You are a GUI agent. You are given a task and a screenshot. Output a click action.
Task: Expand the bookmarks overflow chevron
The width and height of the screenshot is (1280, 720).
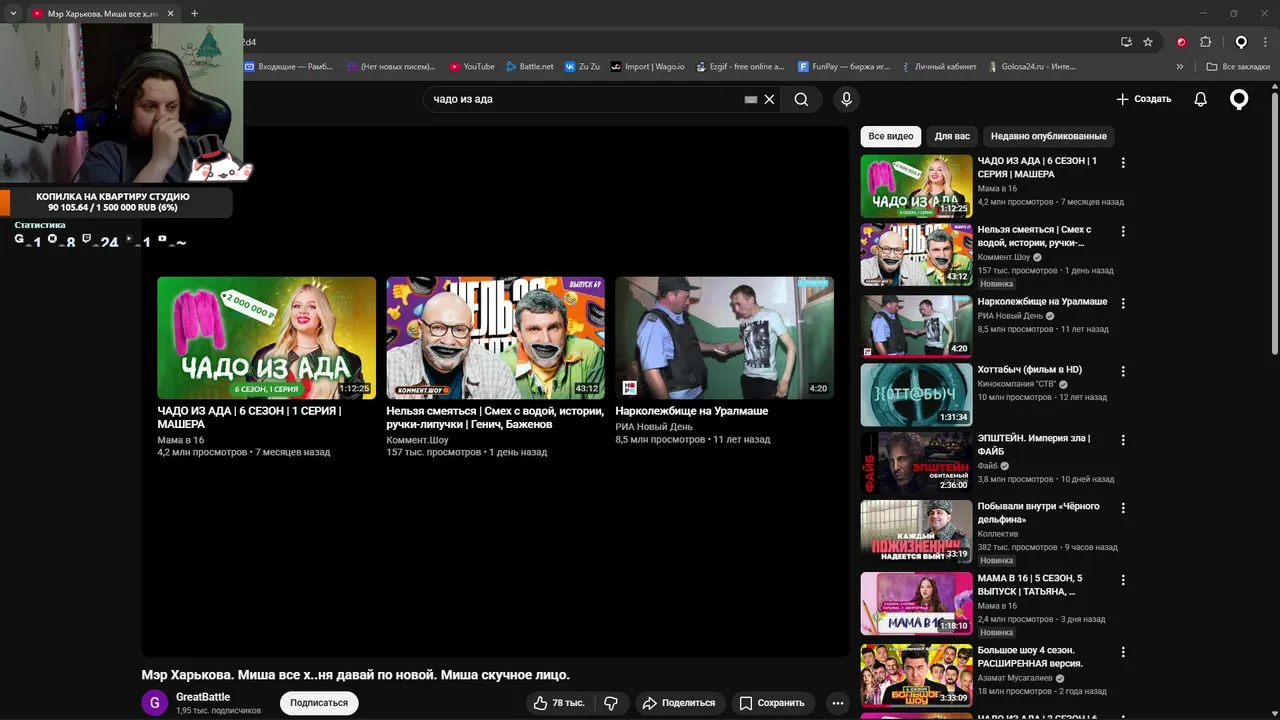pyautogui.click(x=1180, y=67)
